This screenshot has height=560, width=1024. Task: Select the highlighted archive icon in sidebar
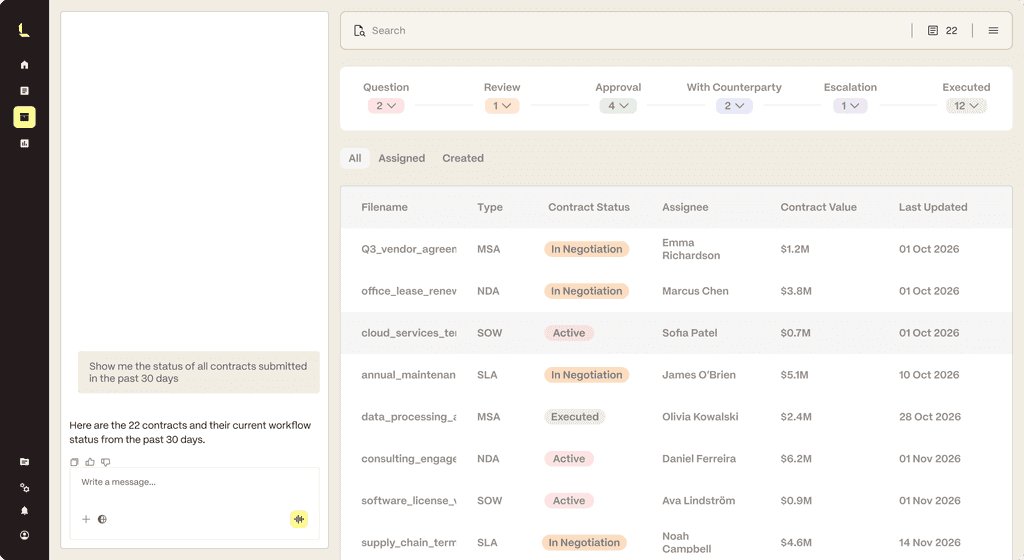(x=24, y=117)
